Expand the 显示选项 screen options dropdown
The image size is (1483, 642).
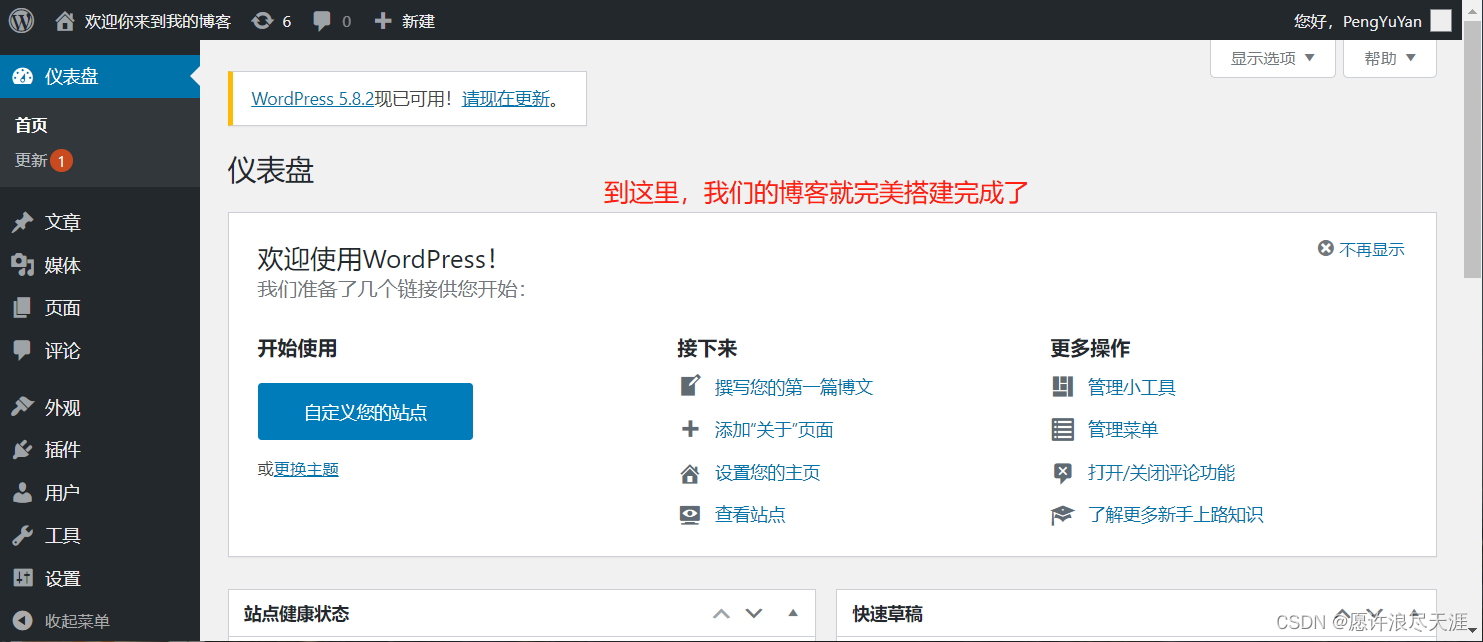tap(1272, 58)
